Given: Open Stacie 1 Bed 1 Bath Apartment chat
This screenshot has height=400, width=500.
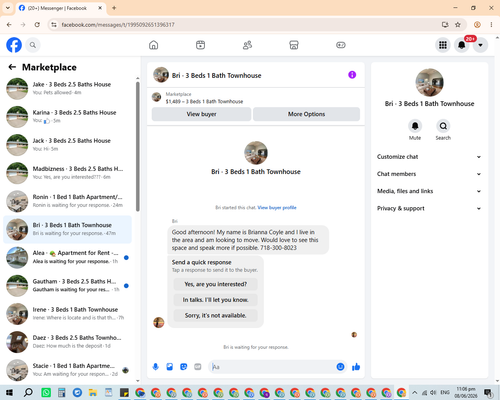Looking at the screenshot, I should 68,370.
